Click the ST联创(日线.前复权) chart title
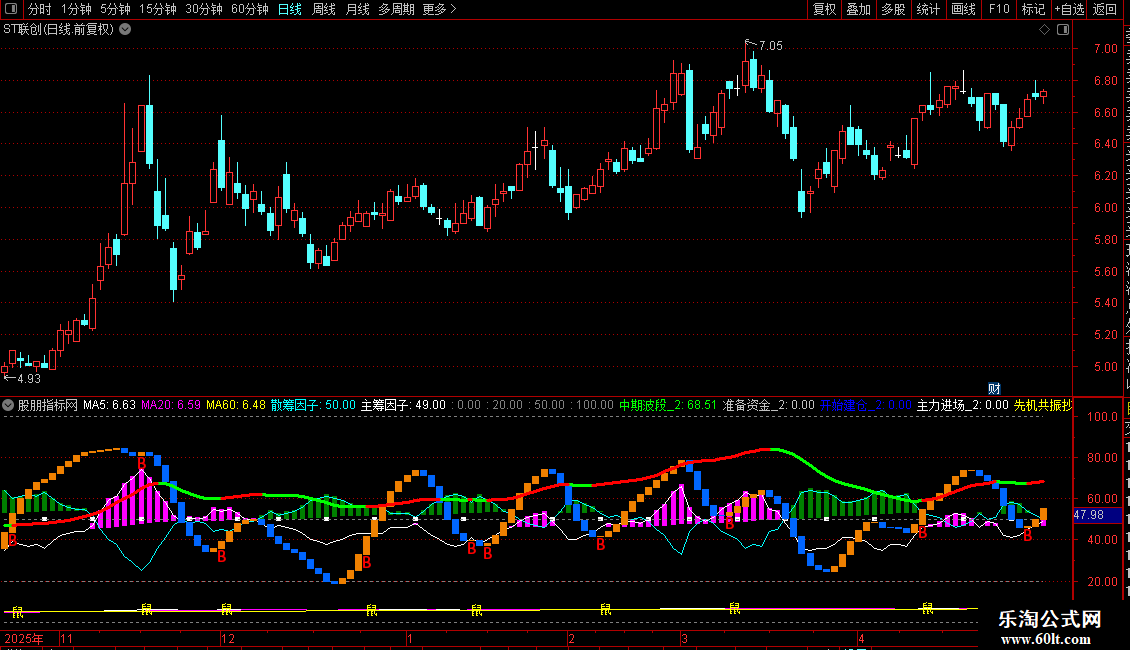This screenshot has width=1130, height=650. (x=58, y=30)
